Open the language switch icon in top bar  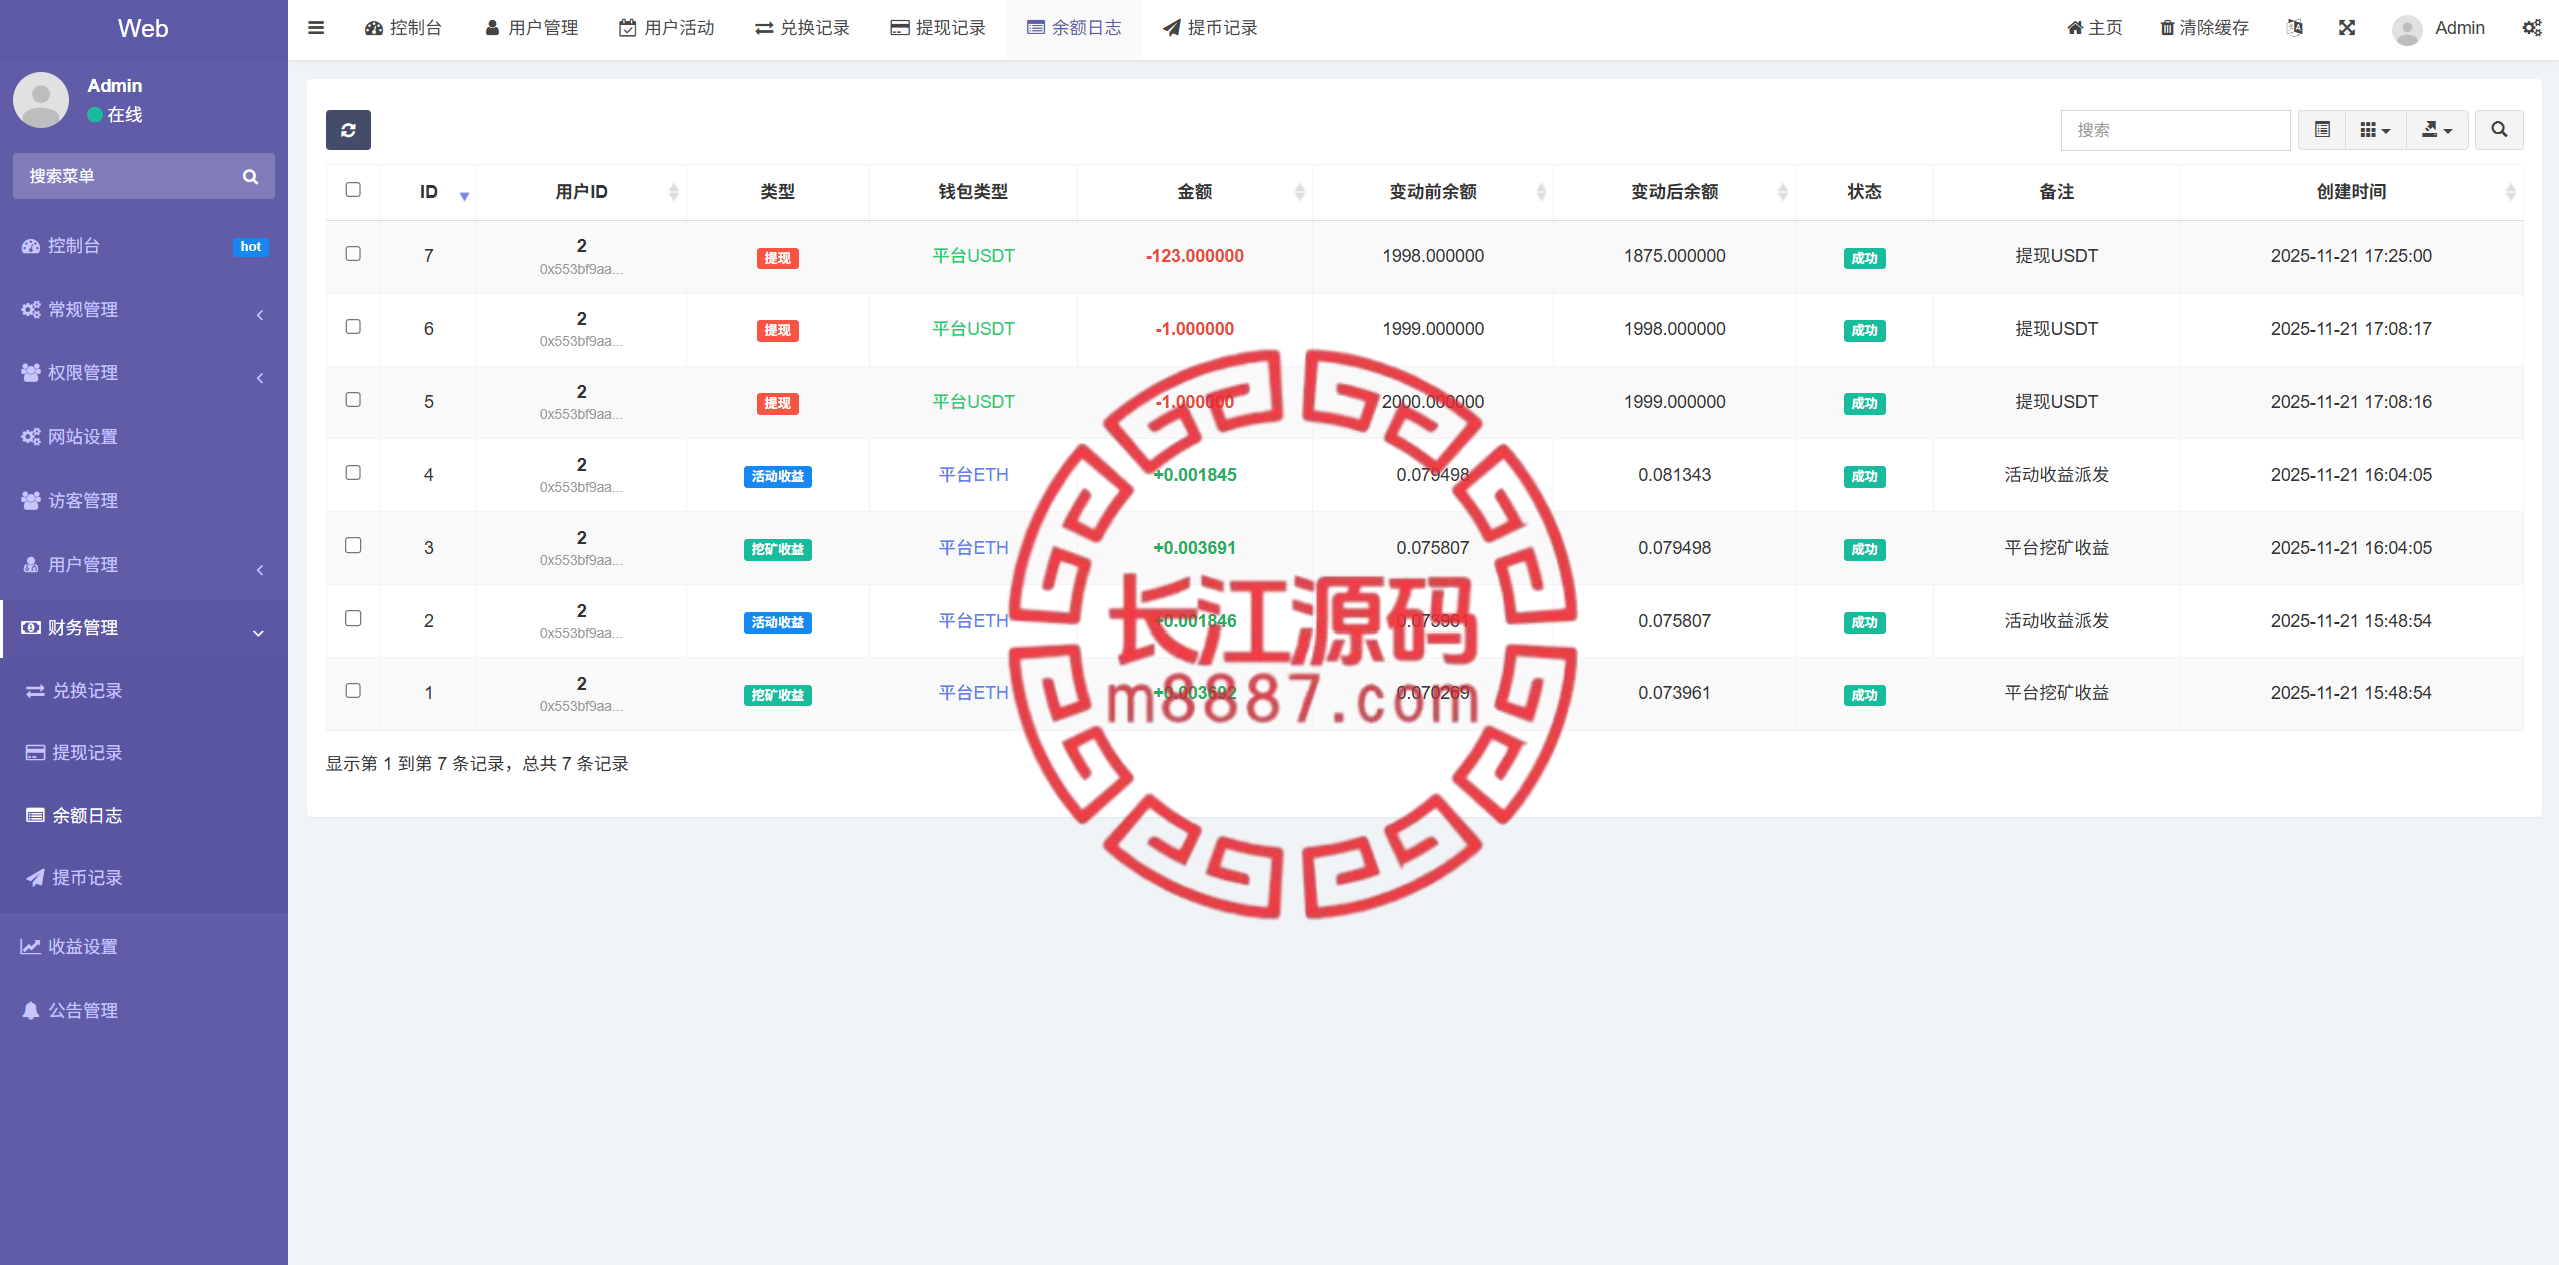(x=2294, y=28)
